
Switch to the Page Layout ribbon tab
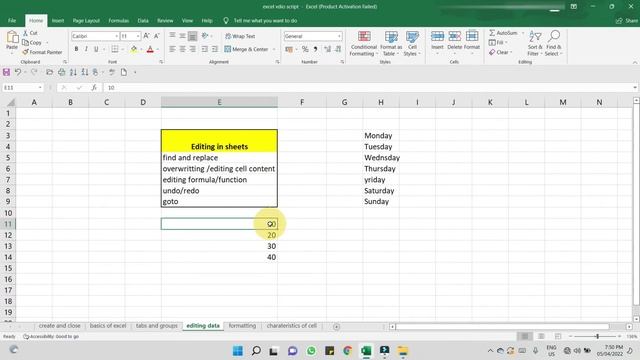pos(86,20)
